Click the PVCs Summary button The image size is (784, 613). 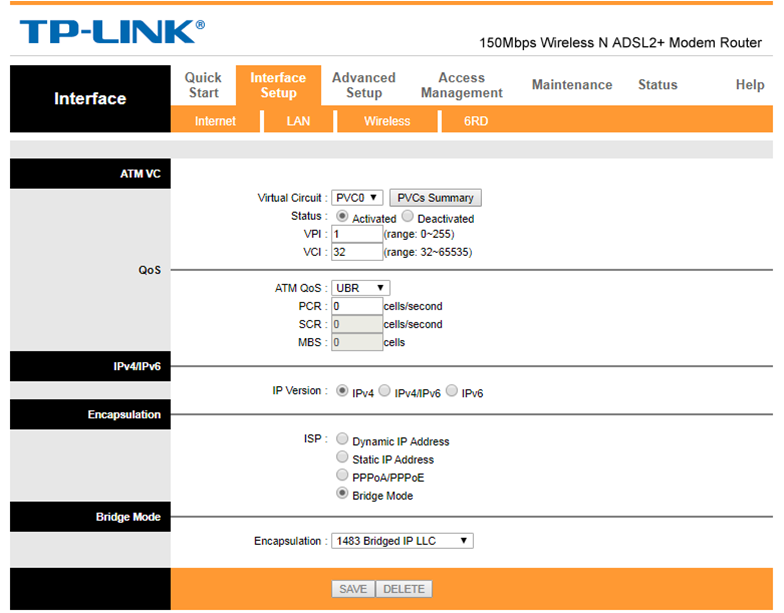[435, 198]
